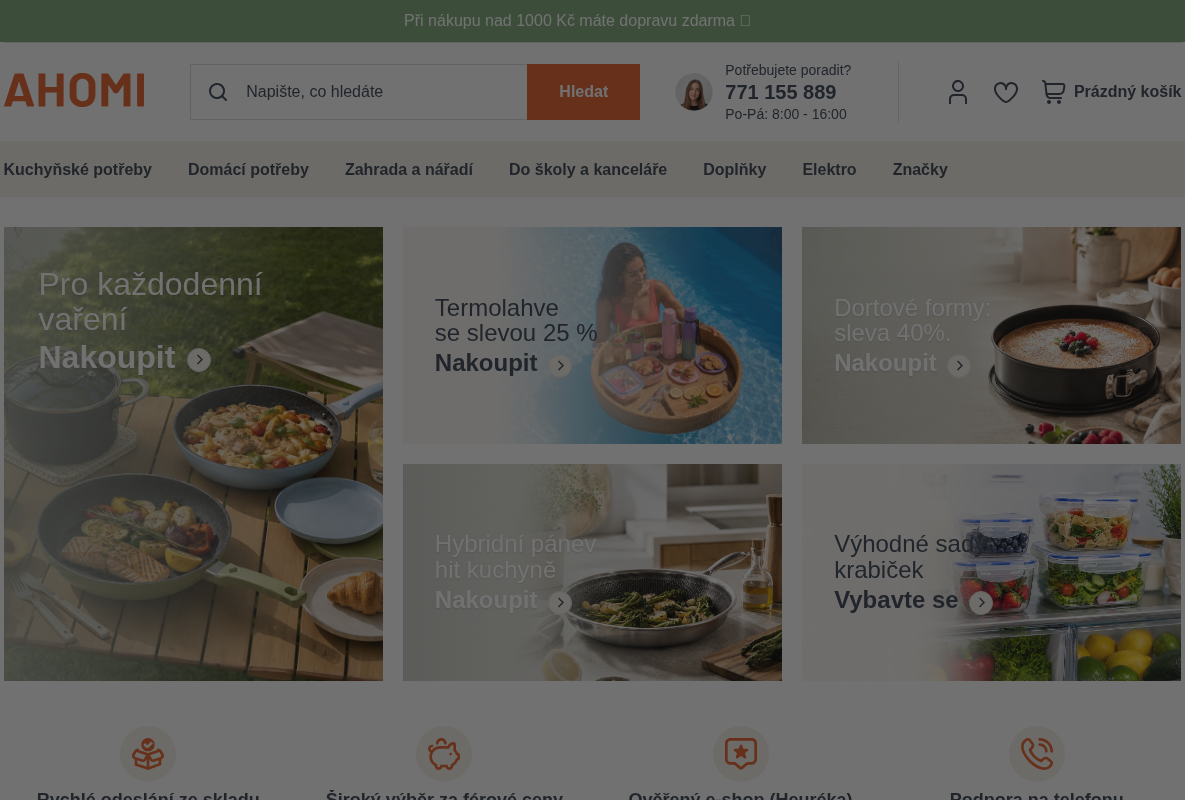Image resolution: width=1200 pixels, height=800 pixels.
Task: Click the support advisor avatar
Action: pos(694,92)
